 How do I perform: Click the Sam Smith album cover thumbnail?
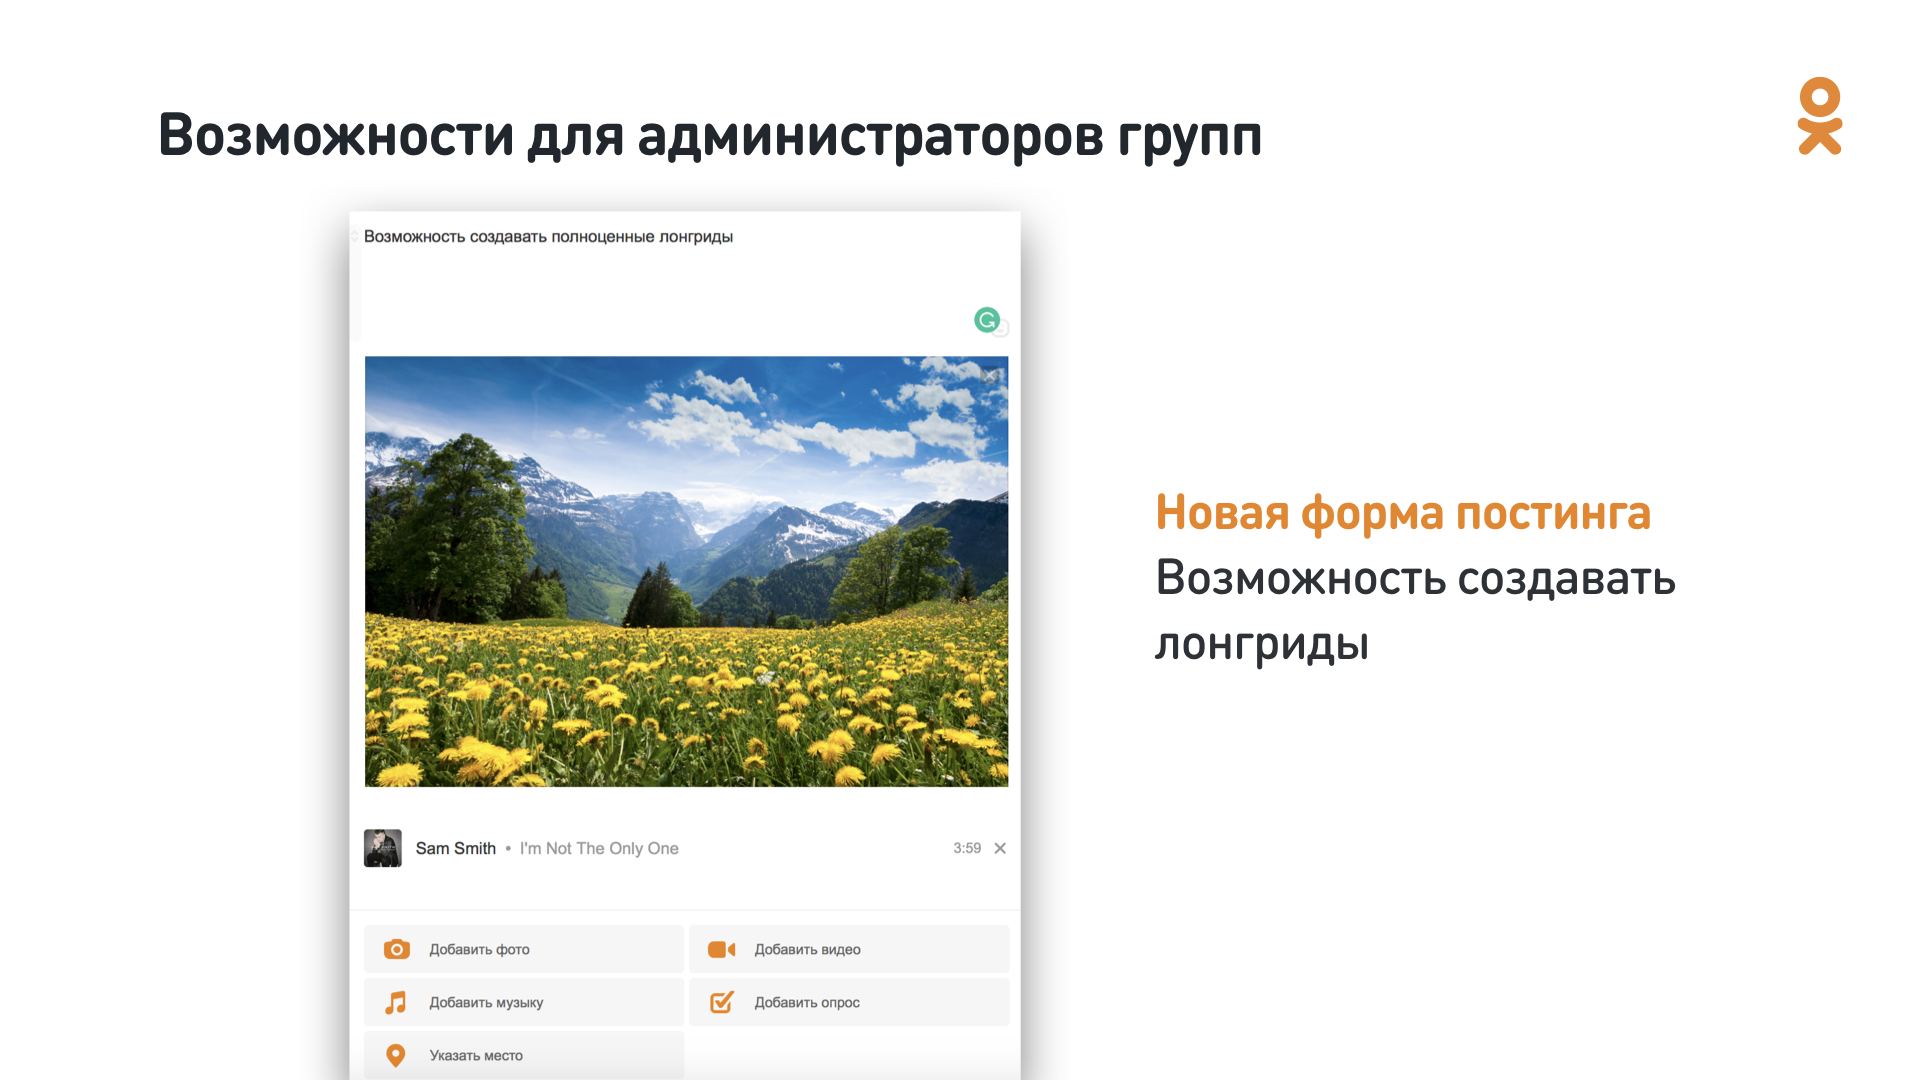[x=383, y=848]
